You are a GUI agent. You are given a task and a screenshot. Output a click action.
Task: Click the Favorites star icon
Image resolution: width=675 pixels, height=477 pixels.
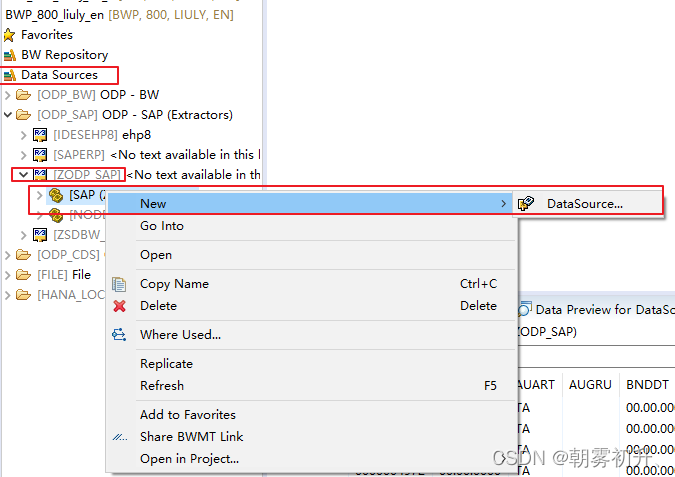[9, 35]
